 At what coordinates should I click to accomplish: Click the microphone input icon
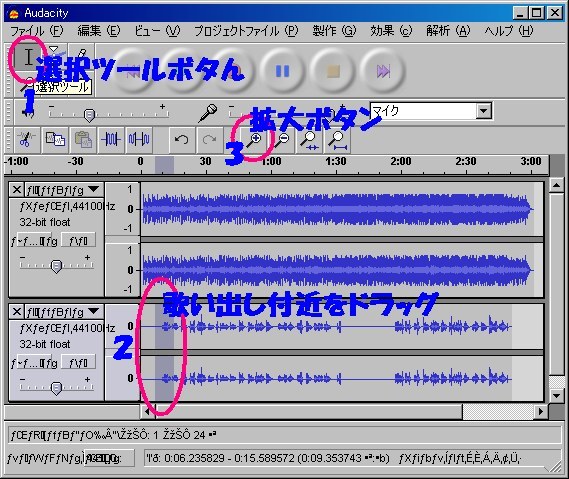click(208, 113)
